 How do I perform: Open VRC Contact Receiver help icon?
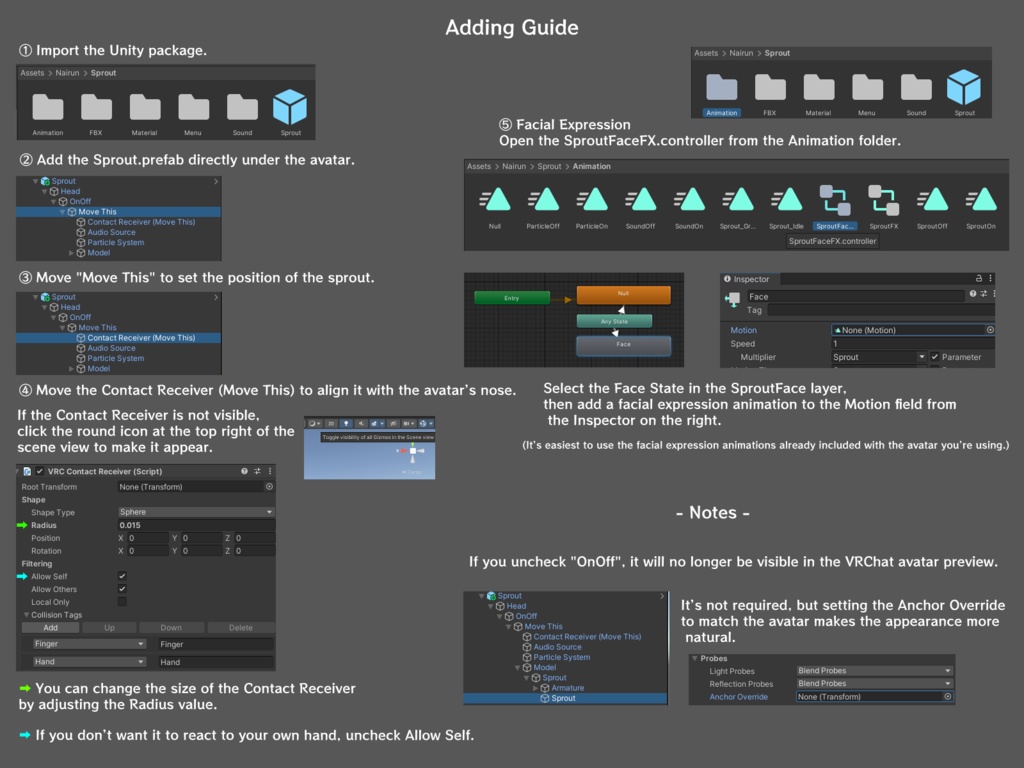tap(244, 471)
